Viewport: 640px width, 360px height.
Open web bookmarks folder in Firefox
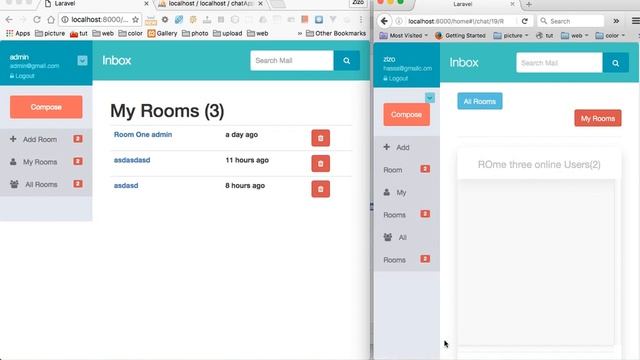click(574, 36)
